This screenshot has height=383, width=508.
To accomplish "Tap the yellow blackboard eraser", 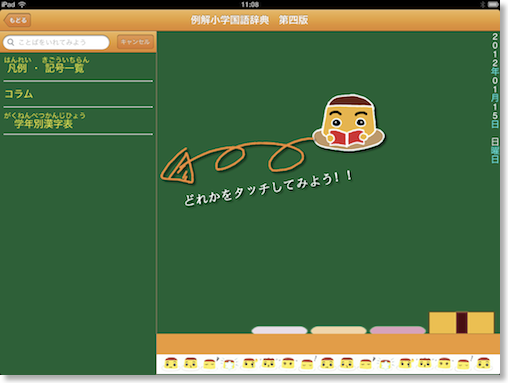I will [461, 323].
